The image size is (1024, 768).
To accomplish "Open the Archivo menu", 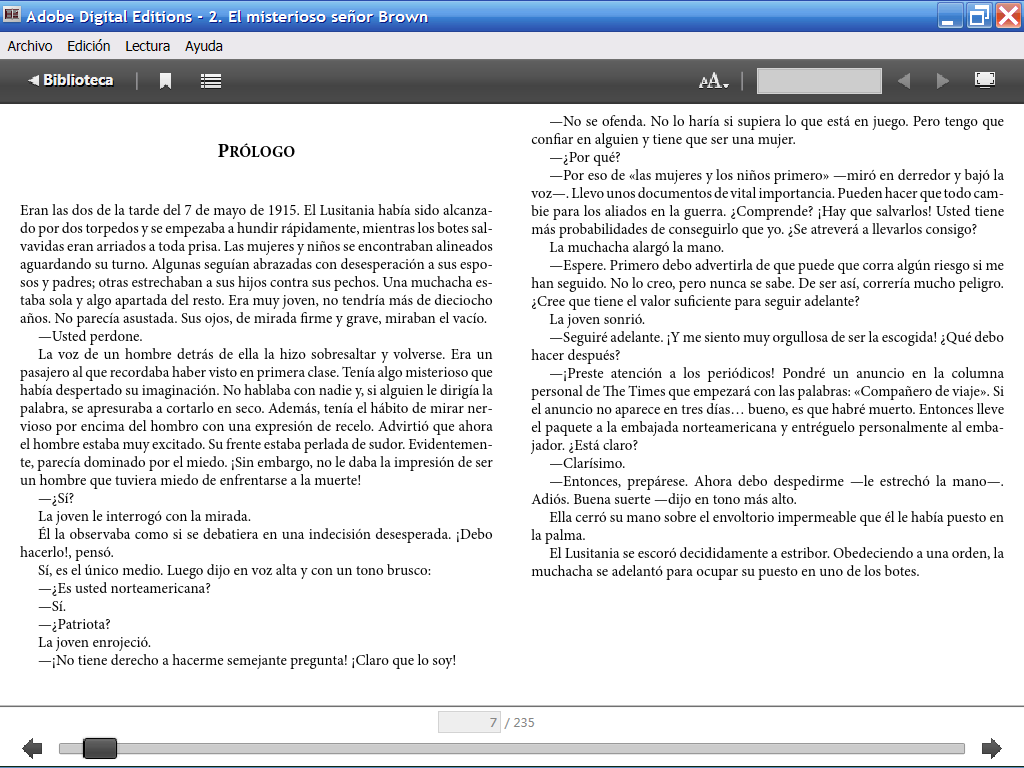I will (30, 46).
